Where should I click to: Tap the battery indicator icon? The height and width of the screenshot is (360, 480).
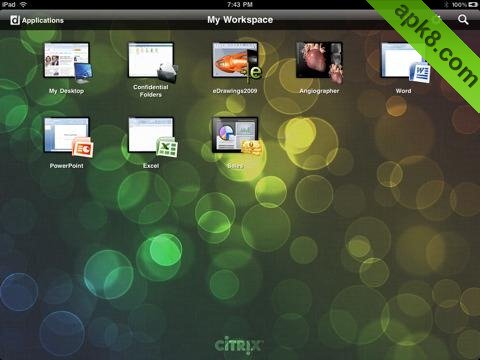pyautogui.click(x=473, y=5)
